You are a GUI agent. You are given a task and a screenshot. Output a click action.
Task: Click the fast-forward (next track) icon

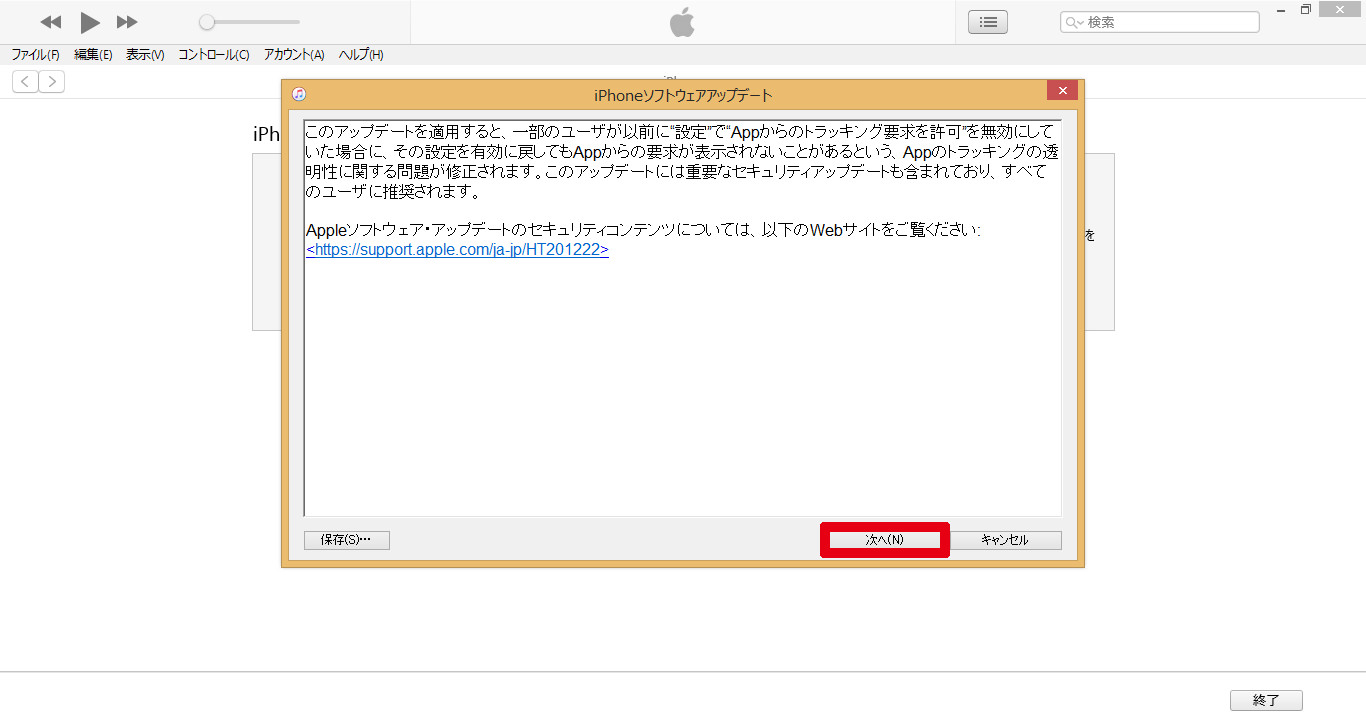[127, 22]
